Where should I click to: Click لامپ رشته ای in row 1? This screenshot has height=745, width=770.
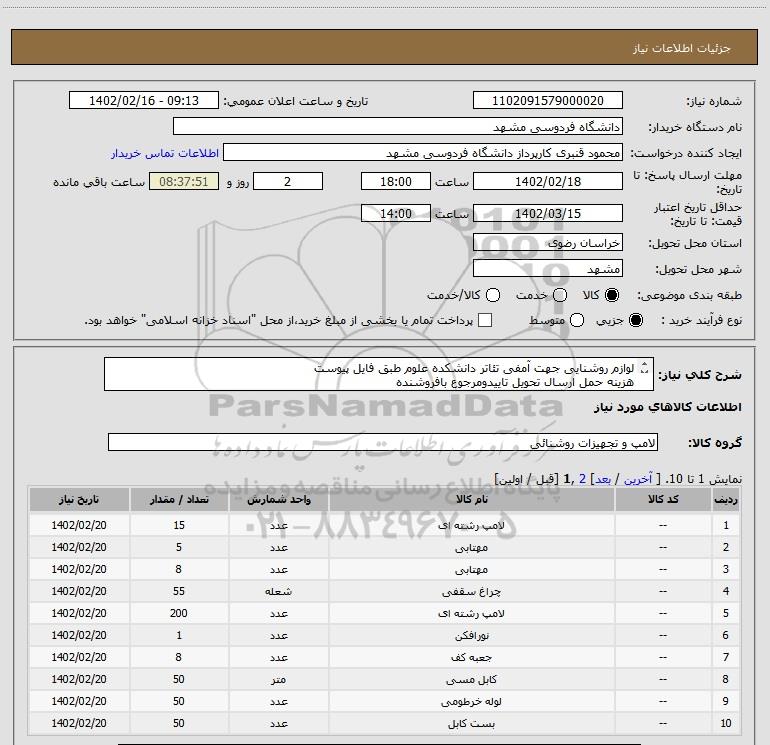click(471, 525)
